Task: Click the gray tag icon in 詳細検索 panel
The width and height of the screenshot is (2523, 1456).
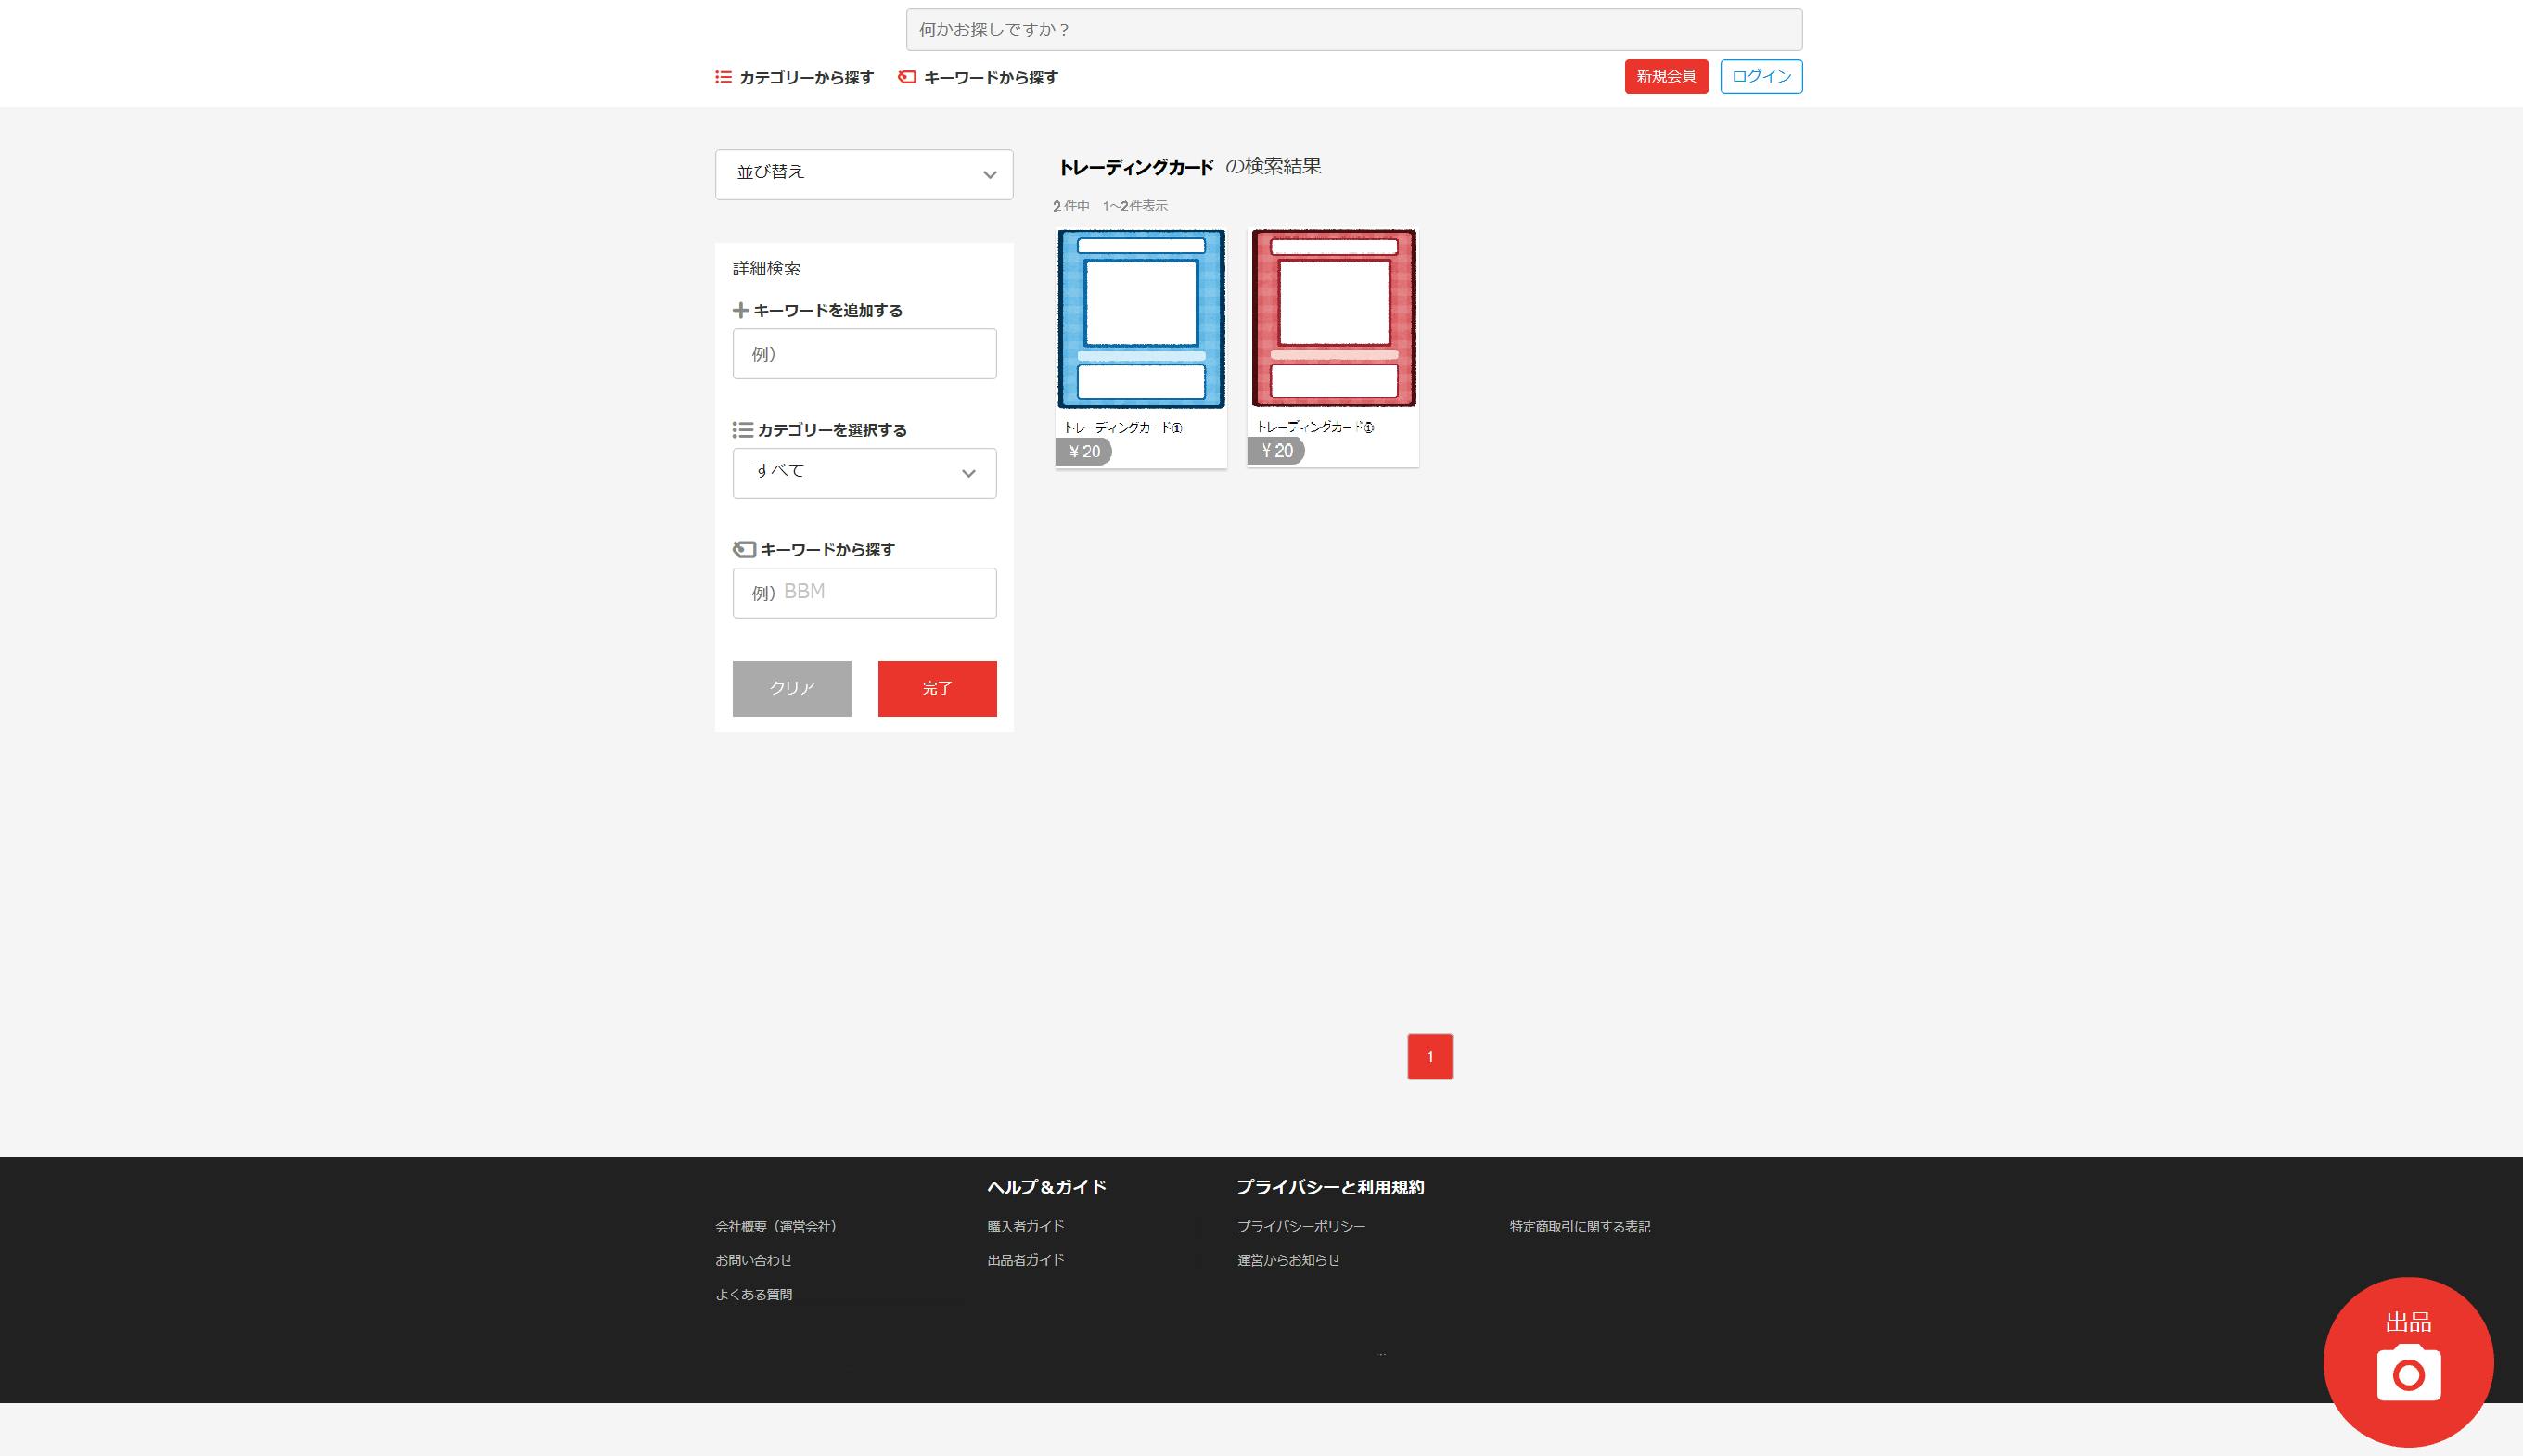Action: [744, 549]
